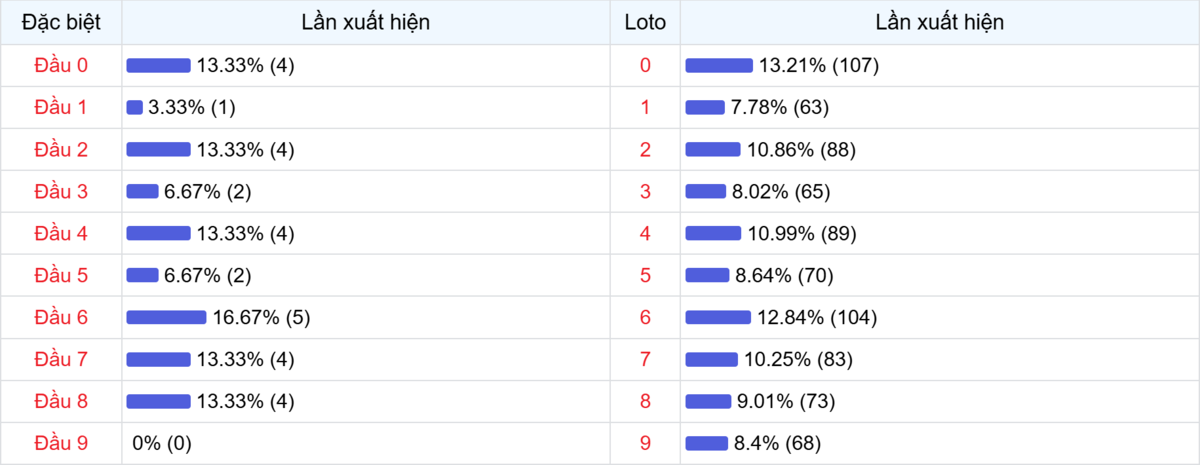Click the "Loto" column header

(x=645, y=22)
